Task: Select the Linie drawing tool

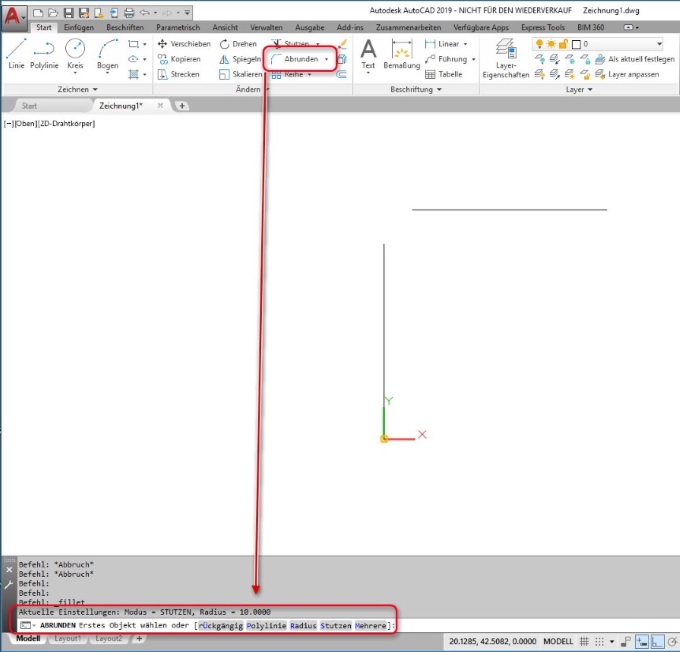Action: [x=16, y=54]
